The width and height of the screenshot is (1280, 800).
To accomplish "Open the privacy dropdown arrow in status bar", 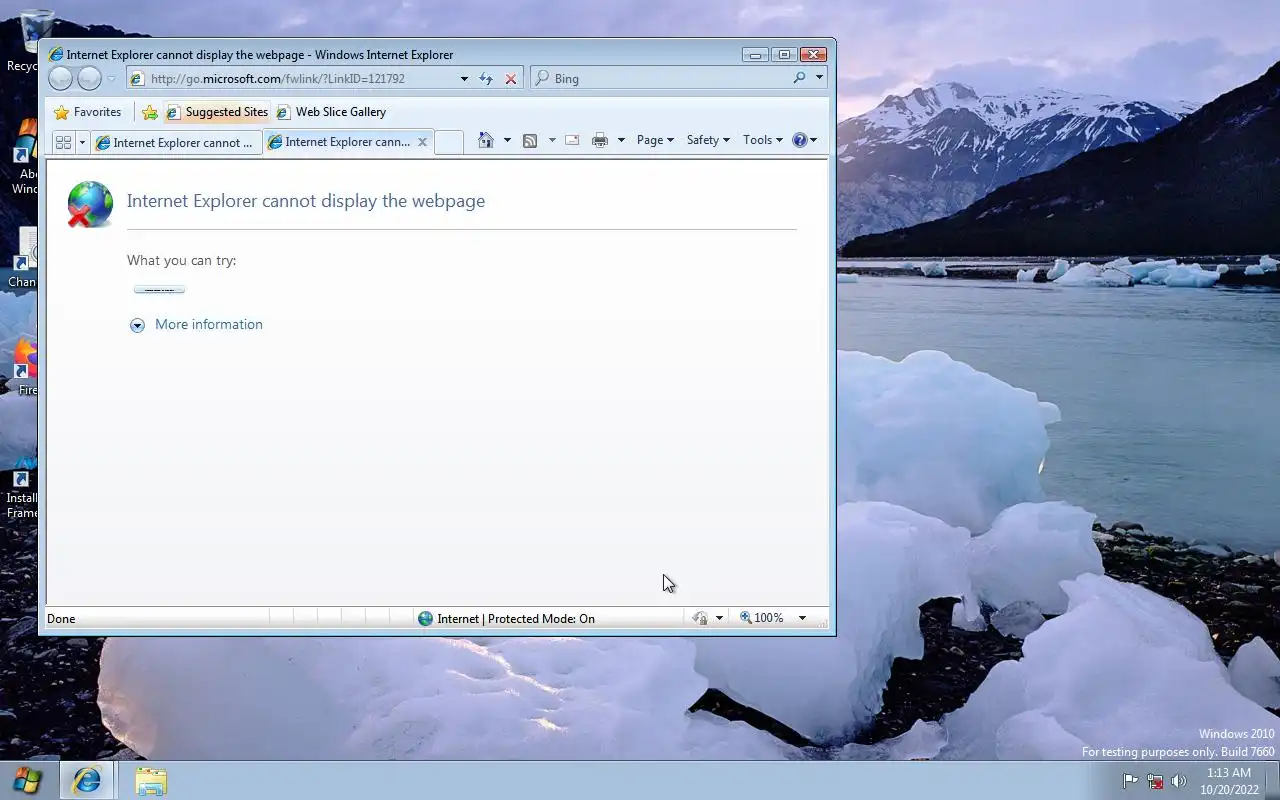I will pyautogui.click(x=719, y=618).
